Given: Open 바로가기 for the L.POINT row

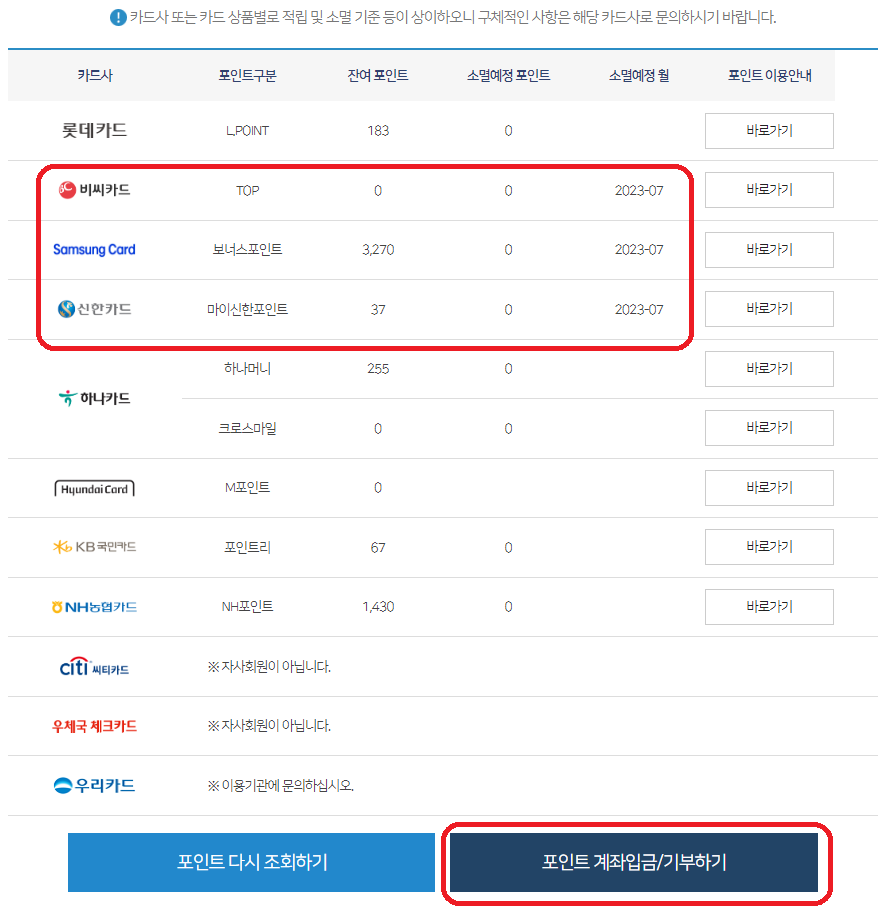Looking at the screenshot, I should tap(768, 130).
